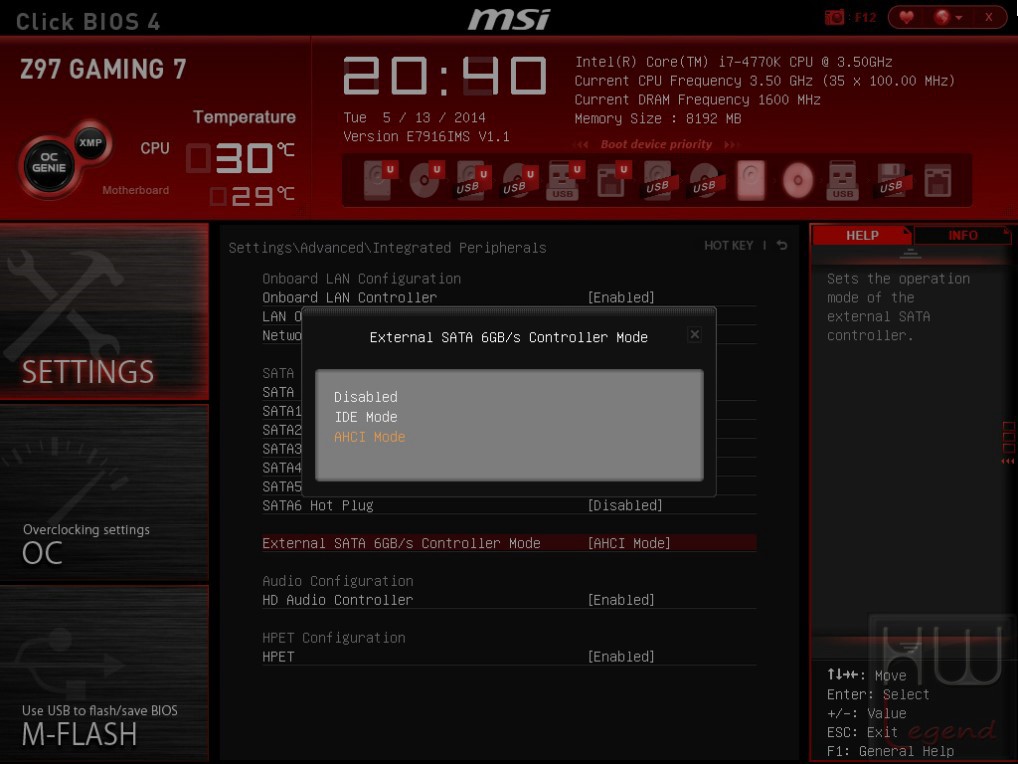Select the UEFI CD/DVD boot device icon
Viewport: 1018px width, 764px height.
pyautogui.click(x=425, y=180)
